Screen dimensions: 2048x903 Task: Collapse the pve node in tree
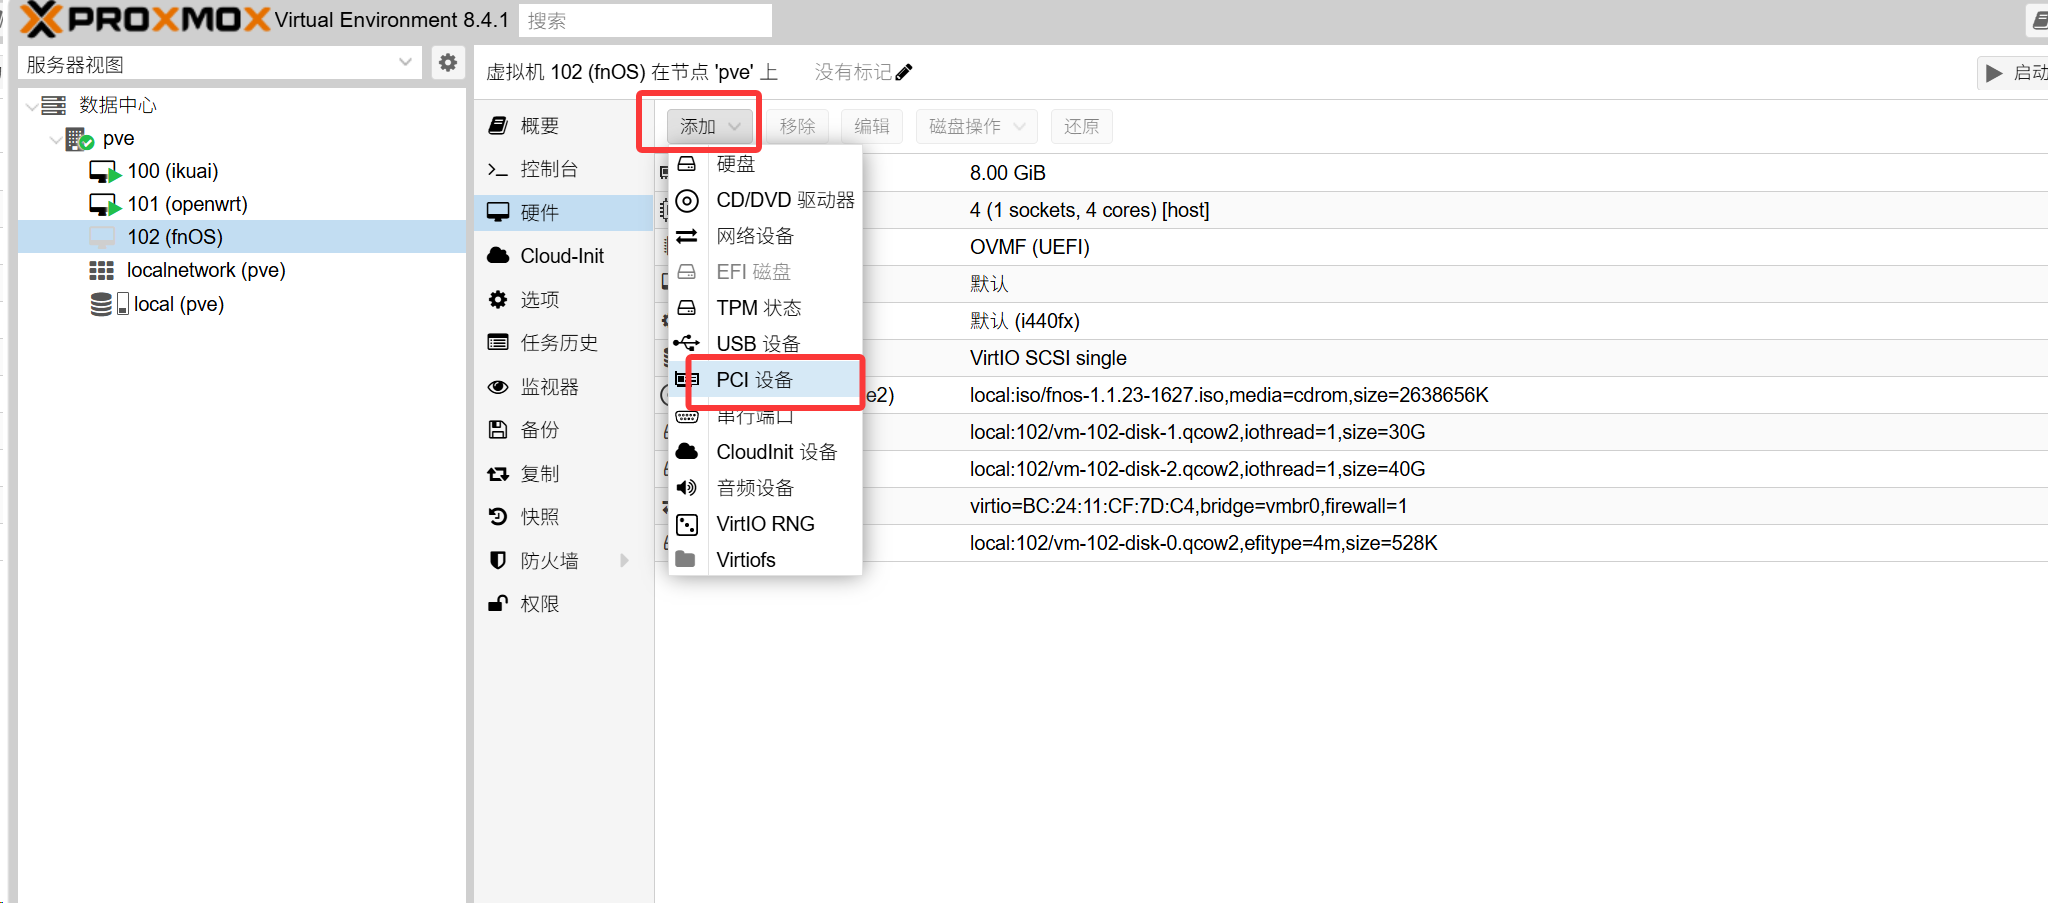point(55,139)
